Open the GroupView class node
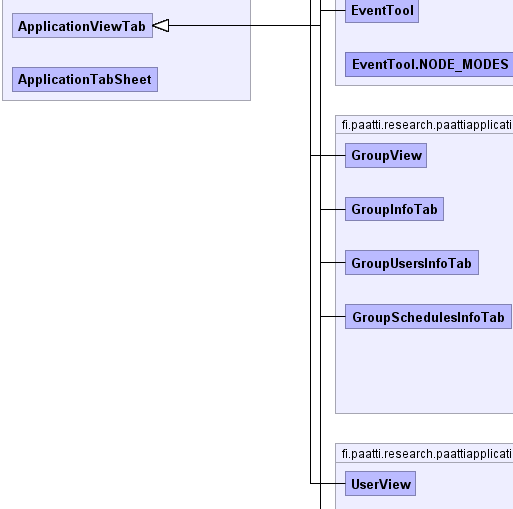The height and width of the screenshot is (509, 513). coord(386,156)
